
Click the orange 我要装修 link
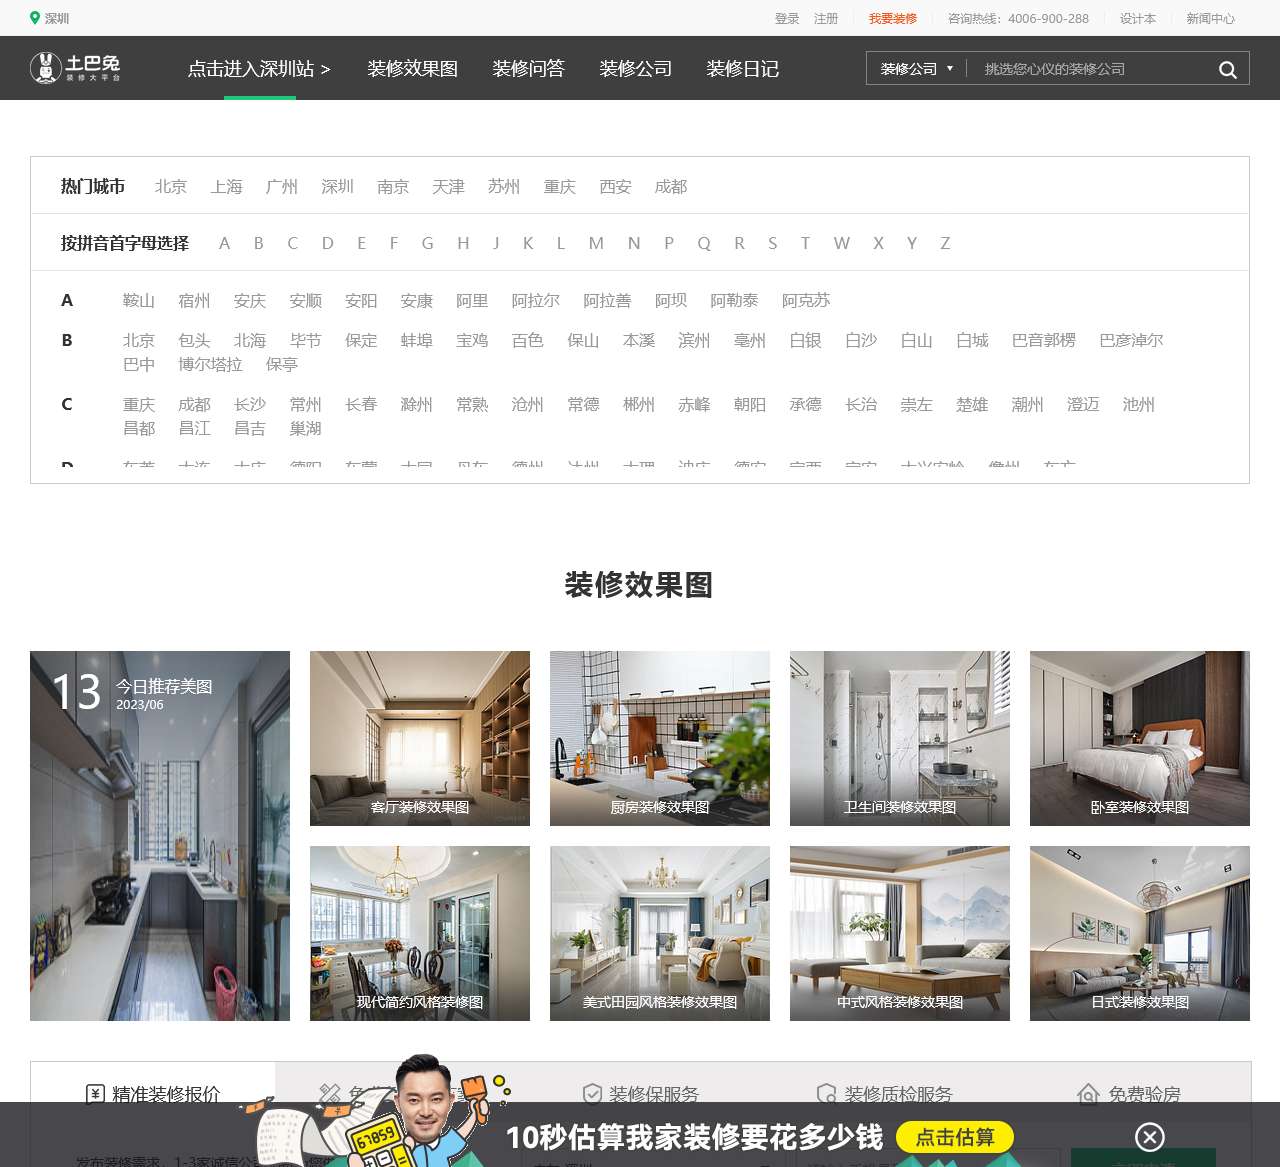(893, 18)
